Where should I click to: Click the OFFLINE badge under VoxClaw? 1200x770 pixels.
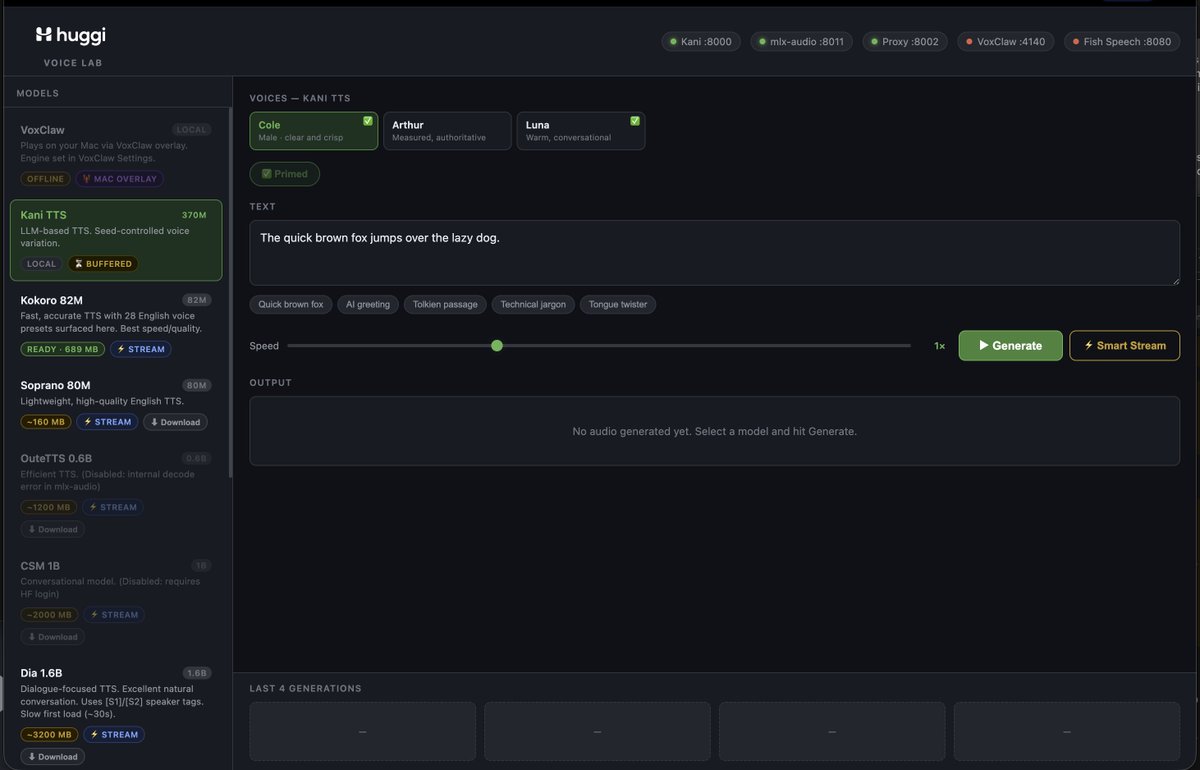(45, 179)
